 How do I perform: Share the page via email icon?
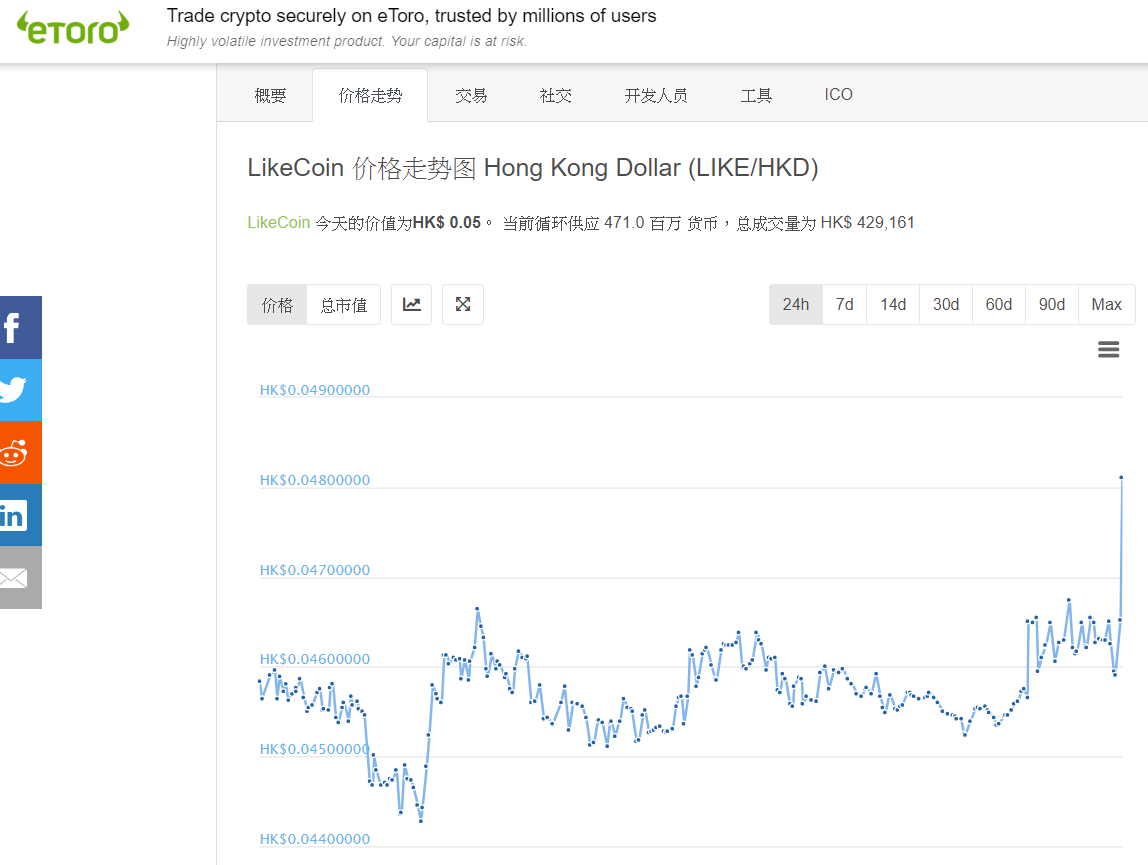pos(20,577)
